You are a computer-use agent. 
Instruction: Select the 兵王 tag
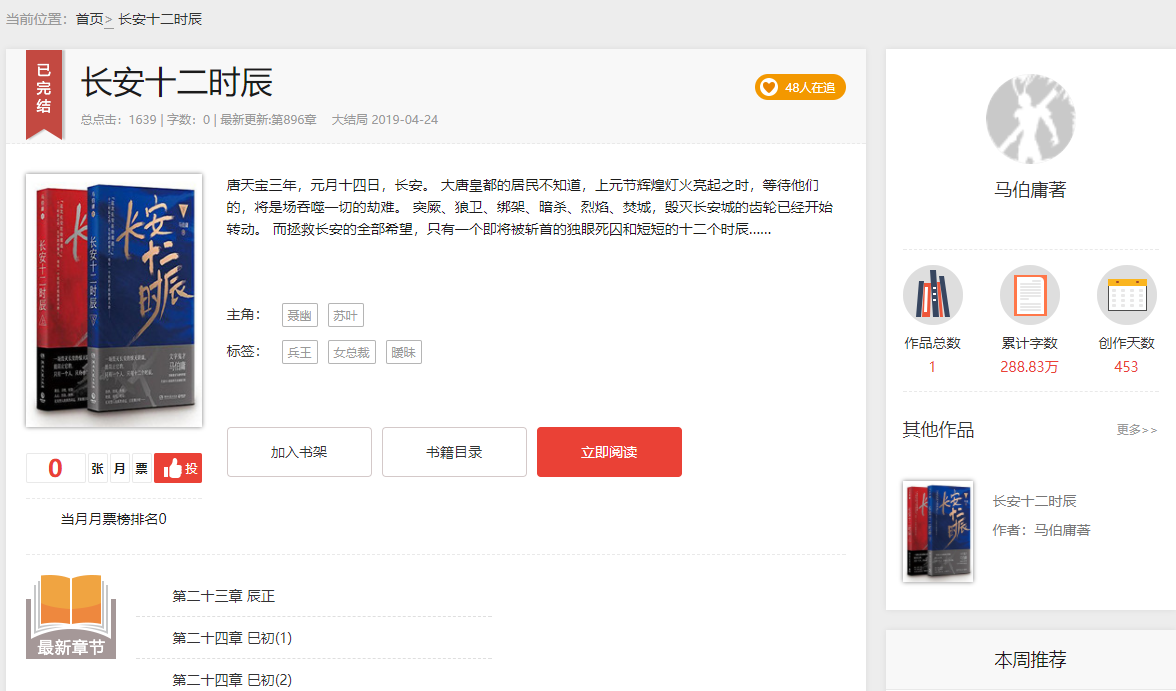tap(300, 352)
